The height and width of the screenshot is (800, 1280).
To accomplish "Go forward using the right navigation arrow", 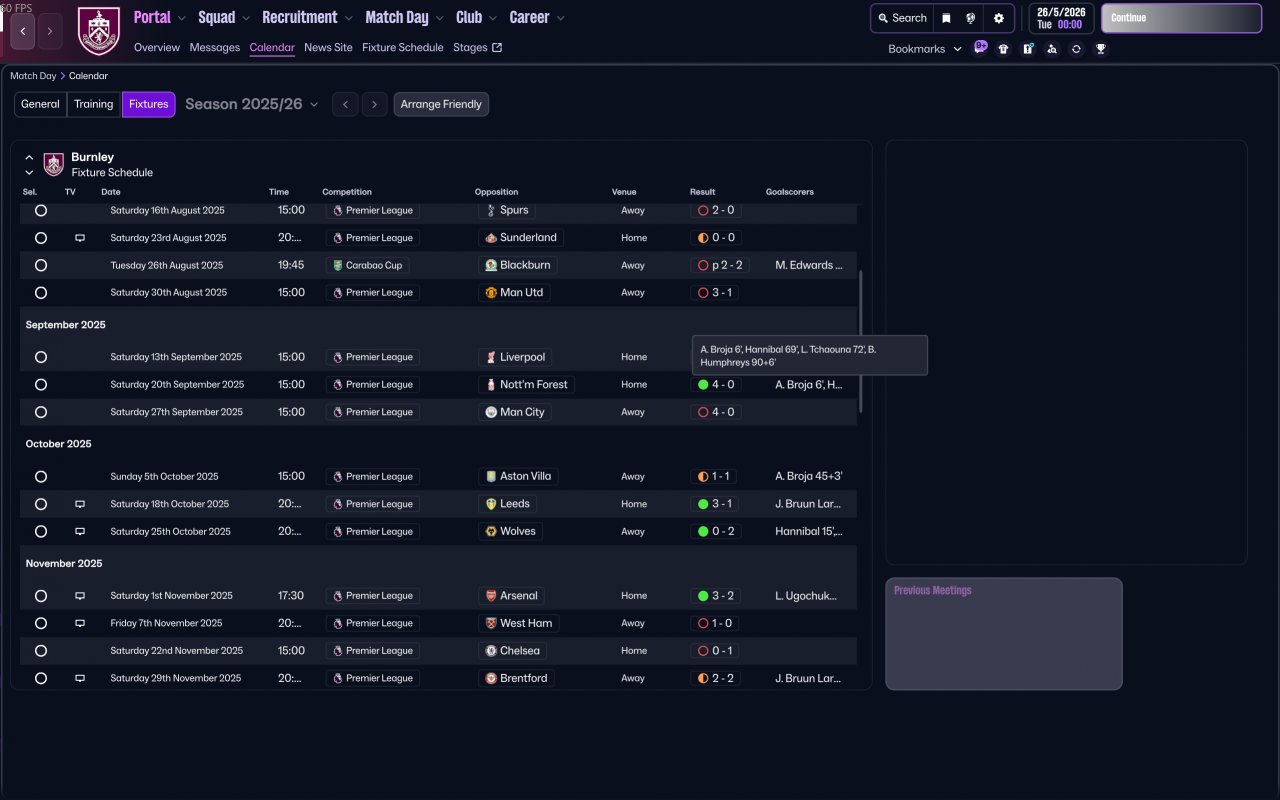I will point(50,32).
